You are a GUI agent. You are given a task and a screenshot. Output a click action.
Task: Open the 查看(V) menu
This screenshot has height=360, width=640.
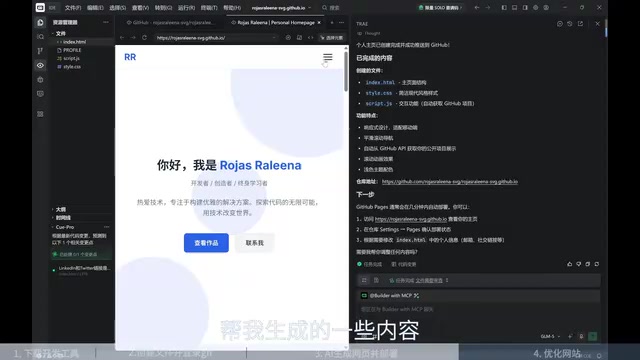coord(140,8)
